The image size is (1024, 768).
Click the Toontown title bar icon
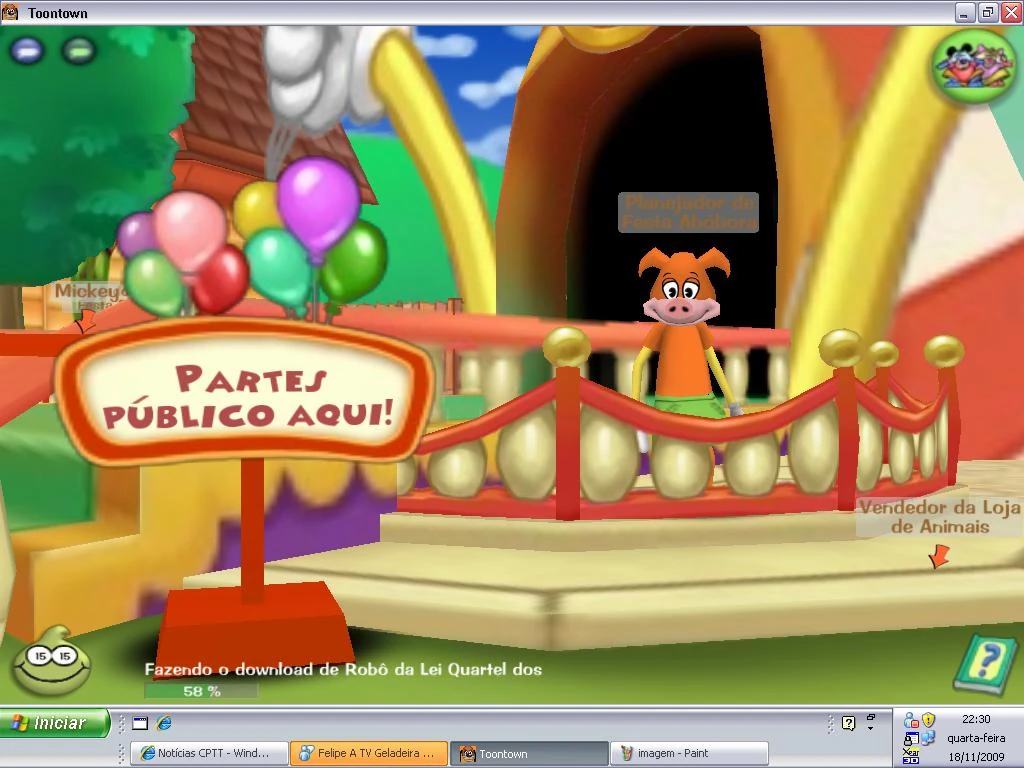point(10,12)
